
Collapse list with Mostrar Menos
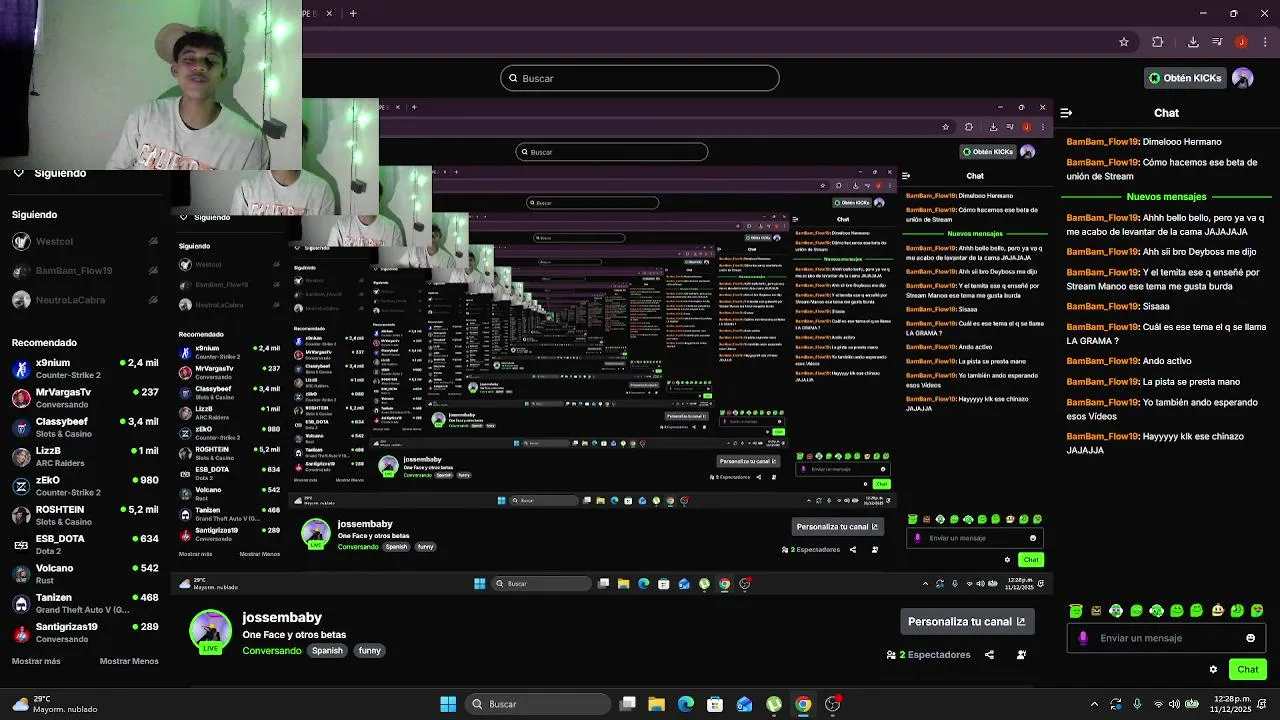[x=129, y=661]
